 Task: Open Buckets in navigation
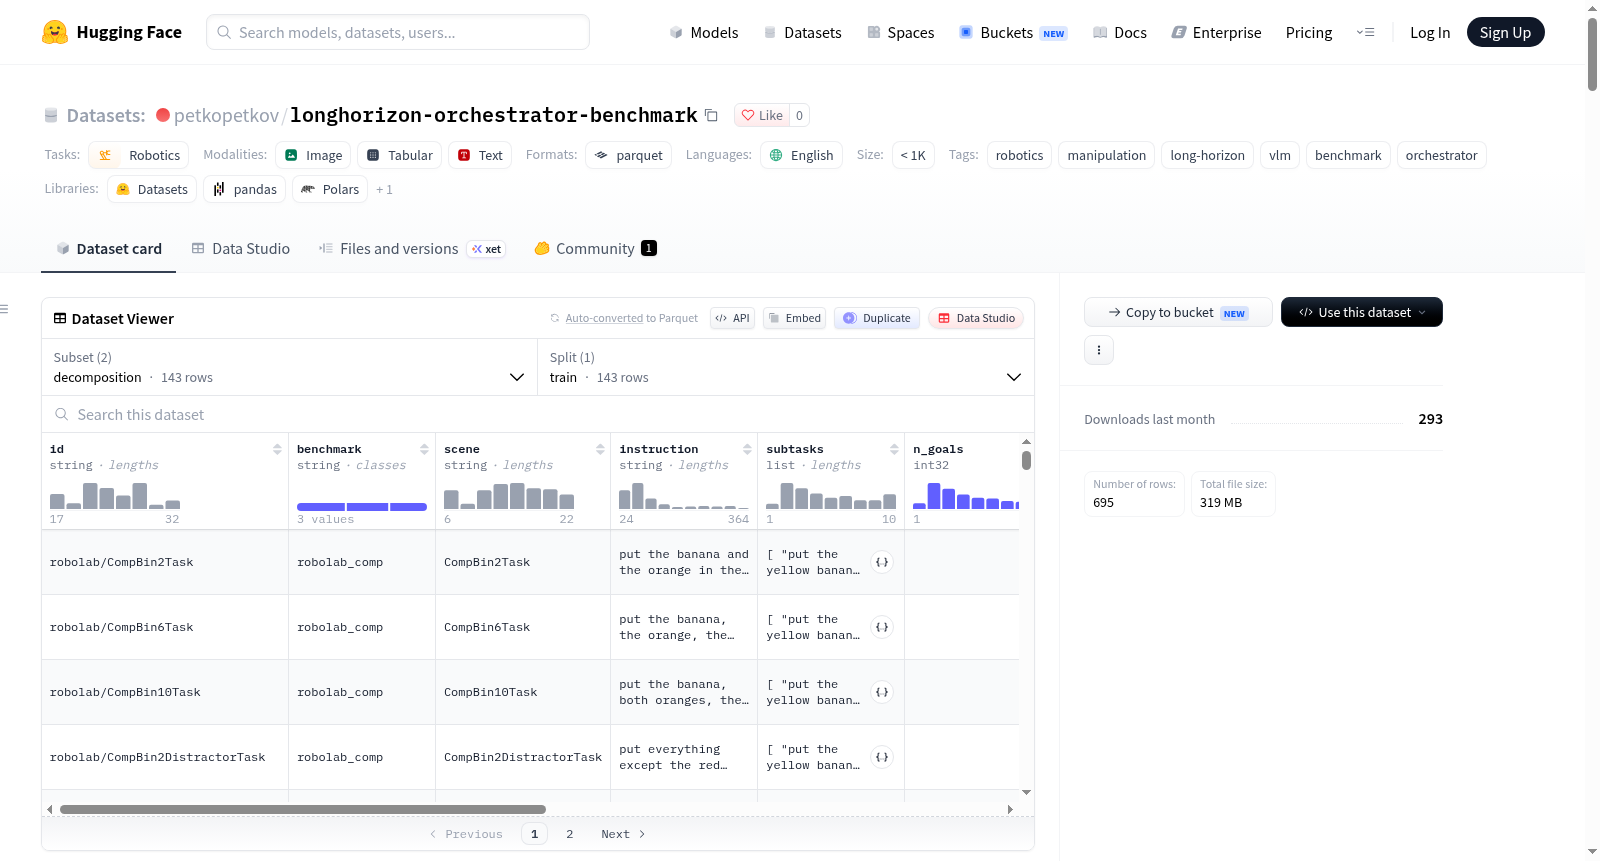coord(1013,32)
